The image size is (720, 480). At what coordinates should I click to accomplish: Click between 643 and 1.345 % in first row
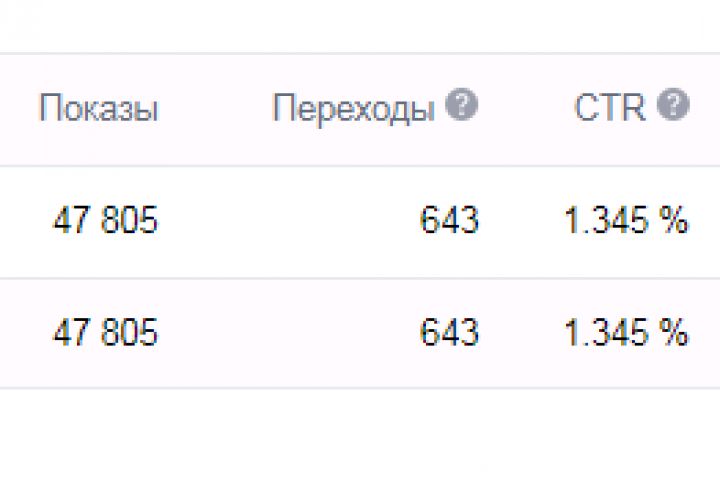[520, 221]
